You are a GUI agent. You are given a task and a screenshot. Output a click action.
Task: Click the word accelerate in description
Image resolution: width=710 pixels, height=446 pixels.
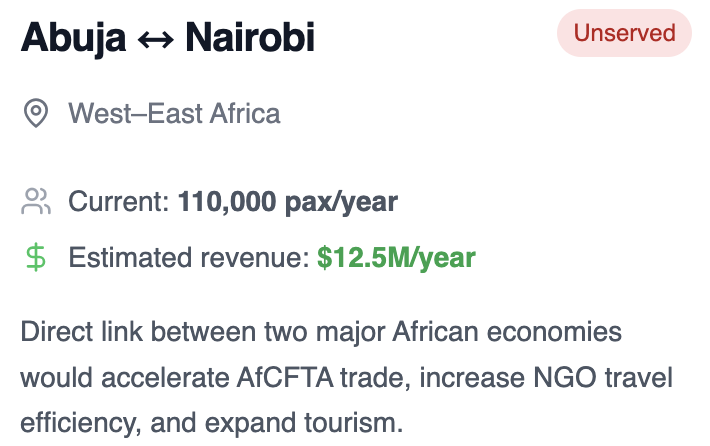point(165,377)
